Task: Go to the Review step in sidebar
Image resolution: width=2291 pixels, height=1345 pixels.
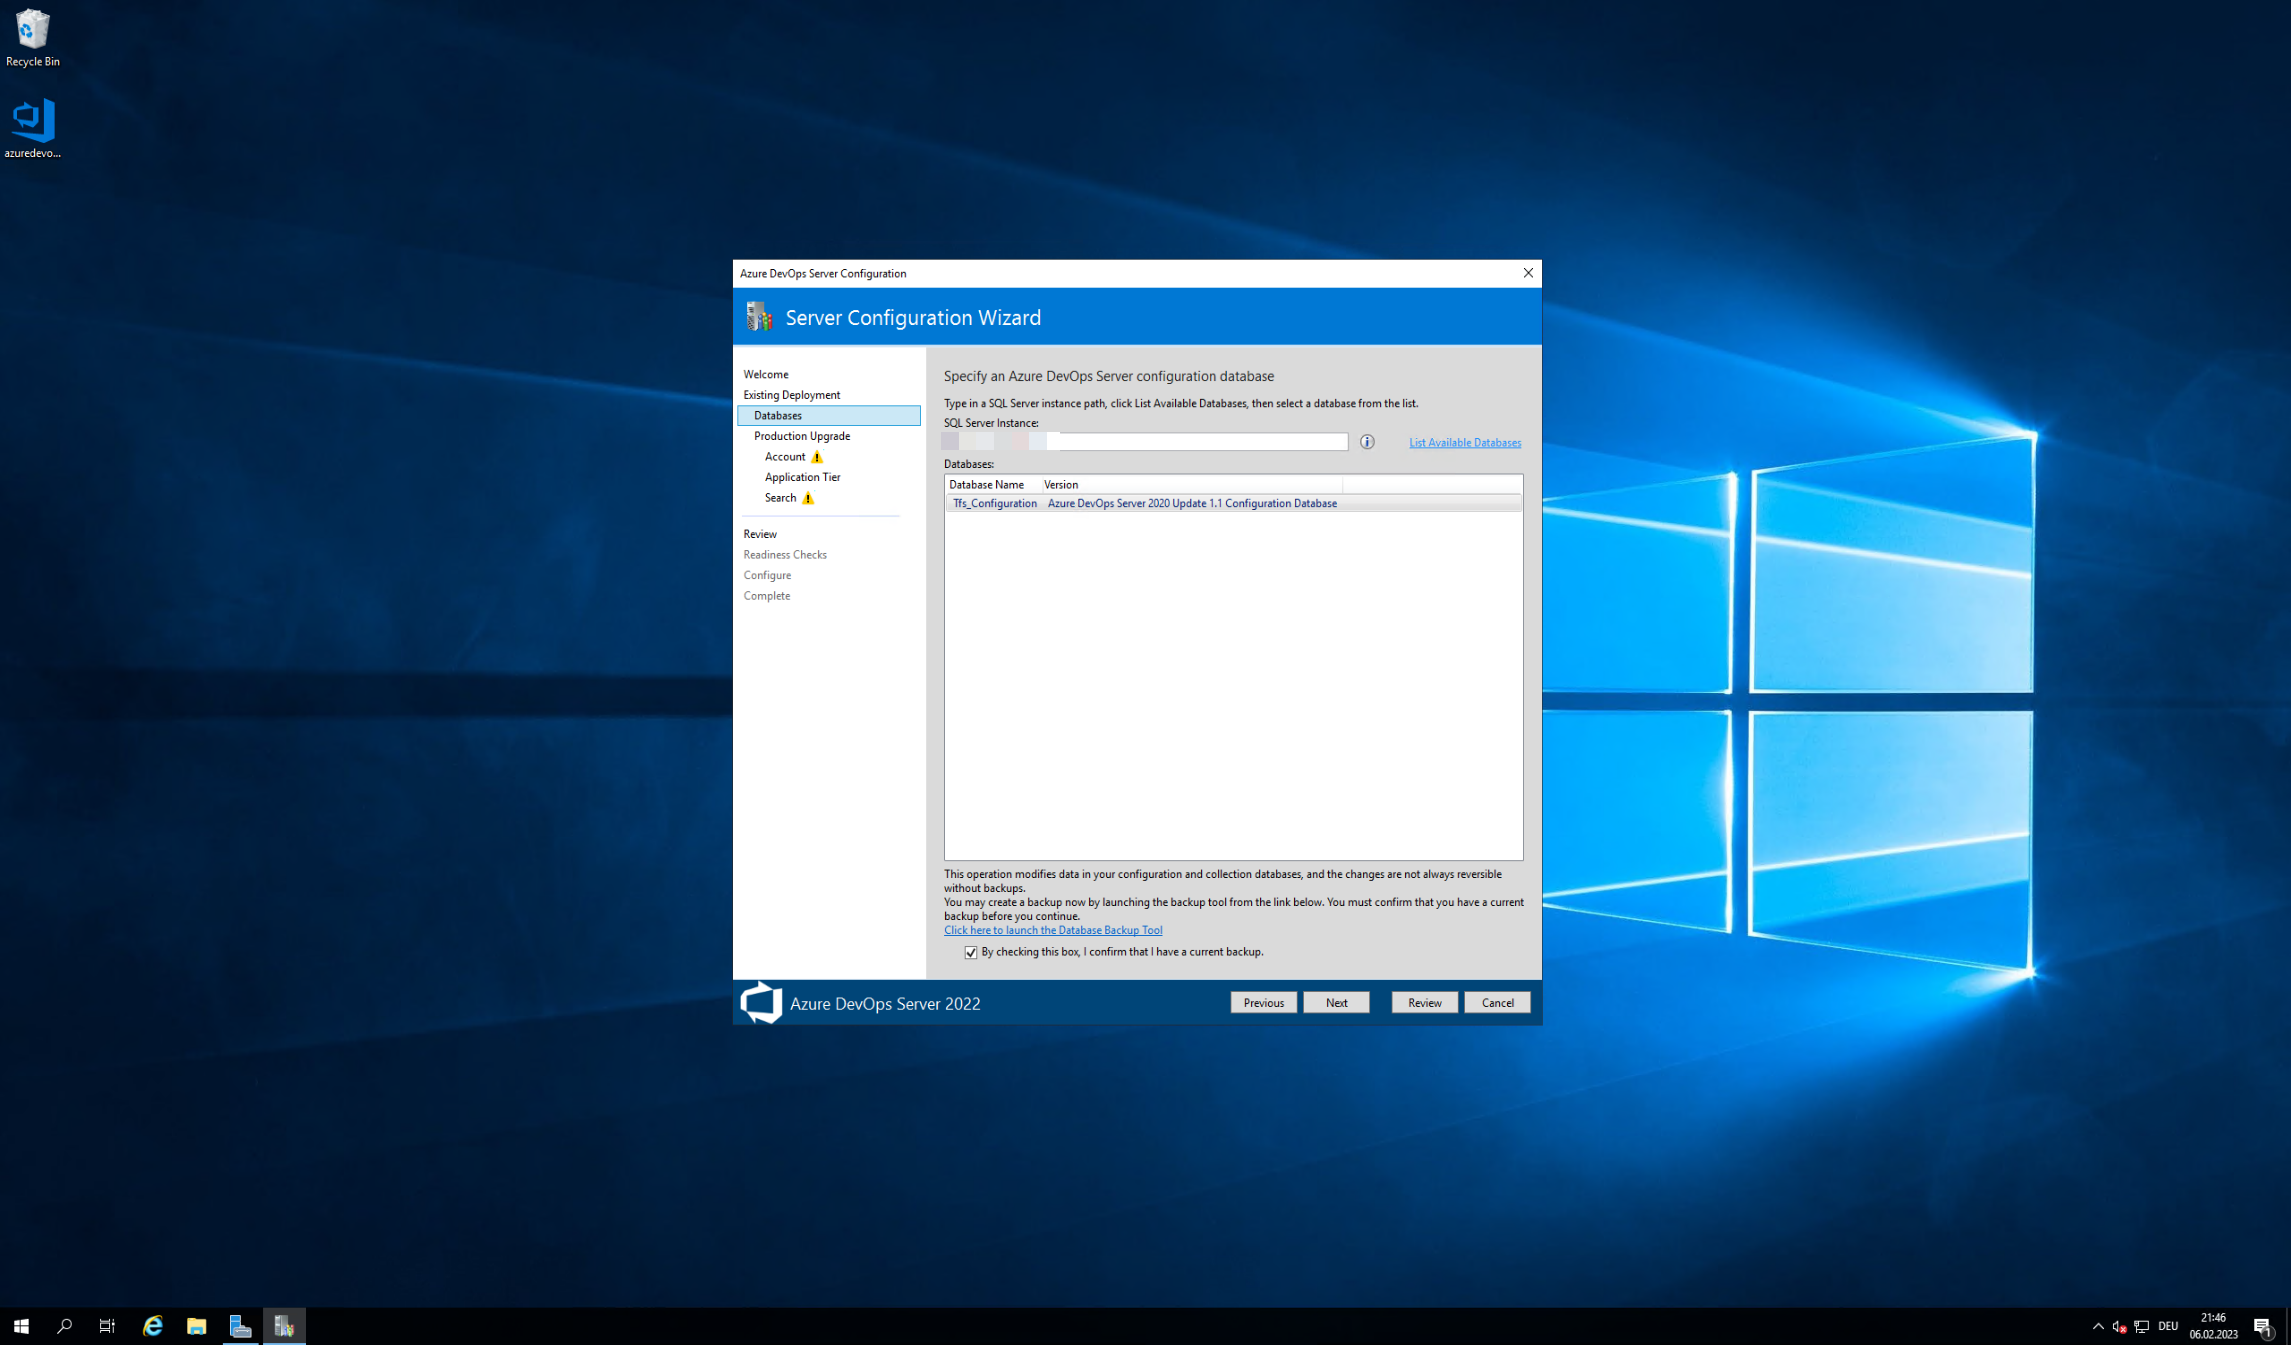Action: pos(760,534)
